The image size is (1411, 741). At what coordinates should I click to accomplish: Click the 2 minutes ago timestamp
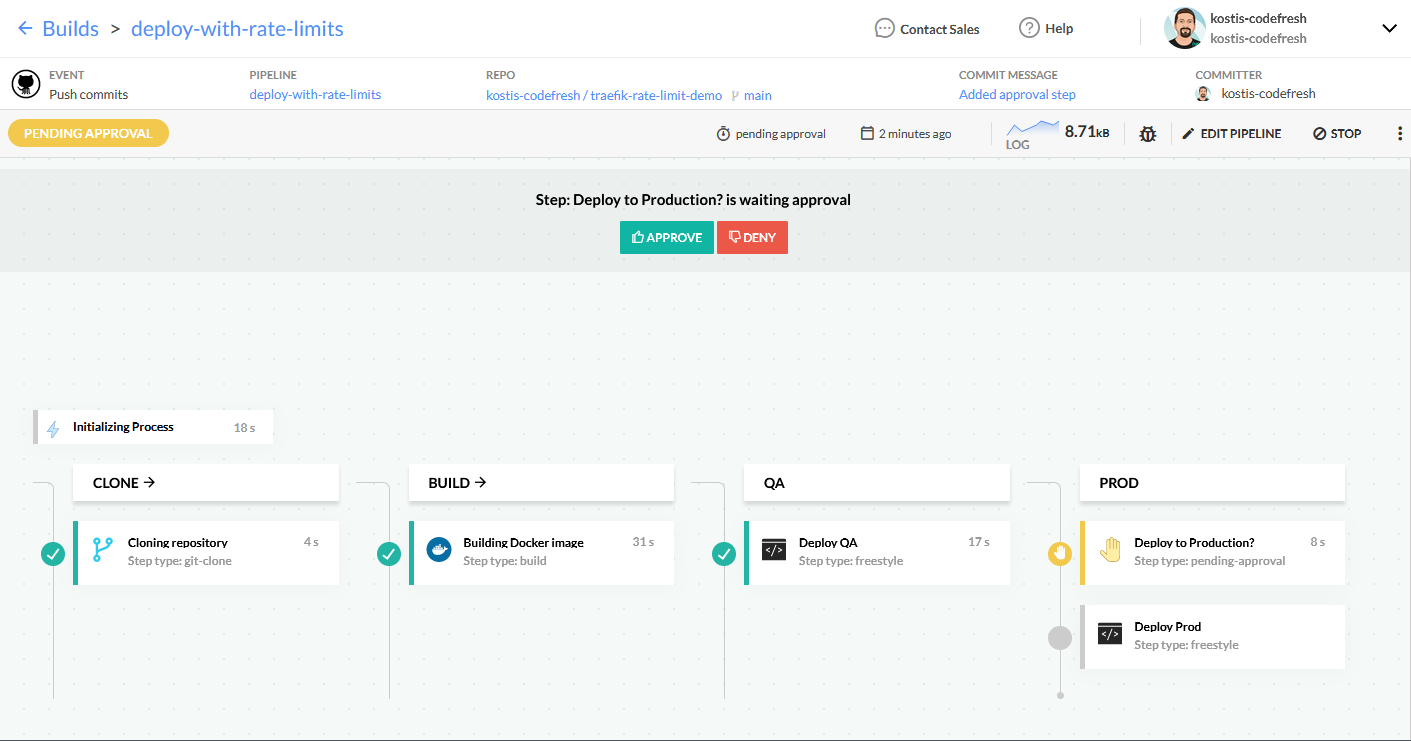(x=915, y=134)
